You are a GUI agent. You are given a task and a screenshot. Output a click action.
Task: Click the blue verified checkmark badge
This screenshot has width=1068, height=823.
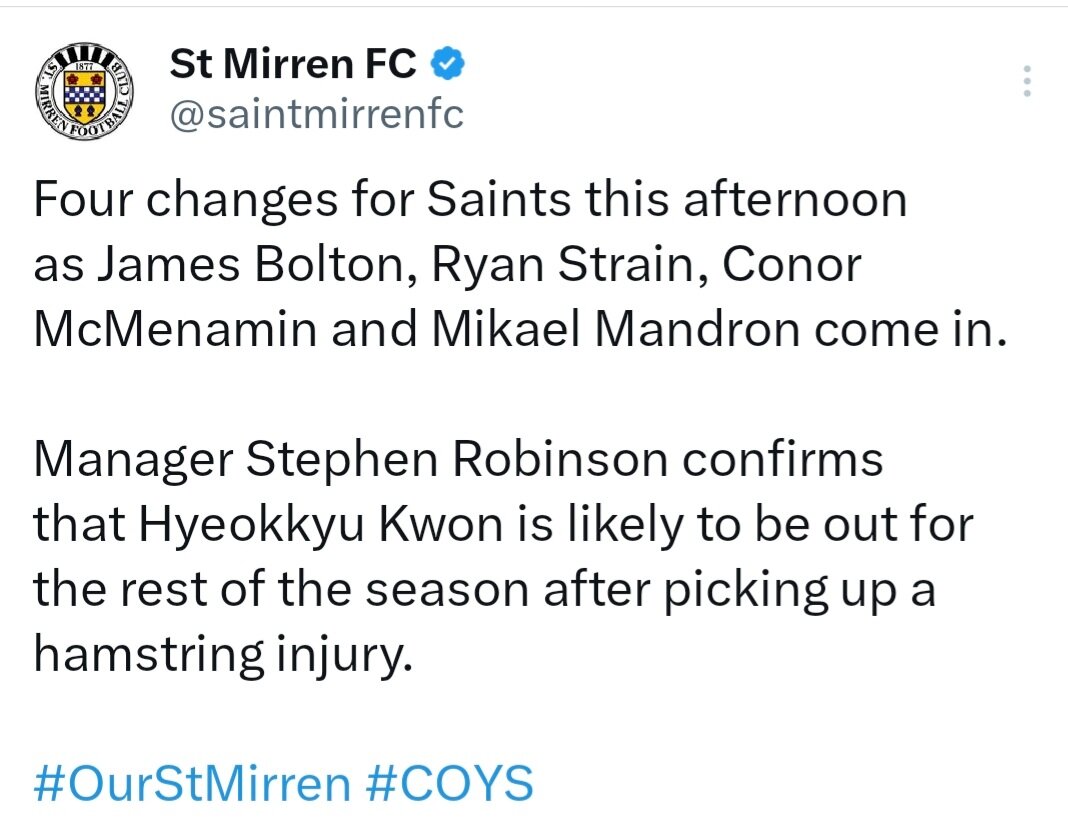(447, 64)
